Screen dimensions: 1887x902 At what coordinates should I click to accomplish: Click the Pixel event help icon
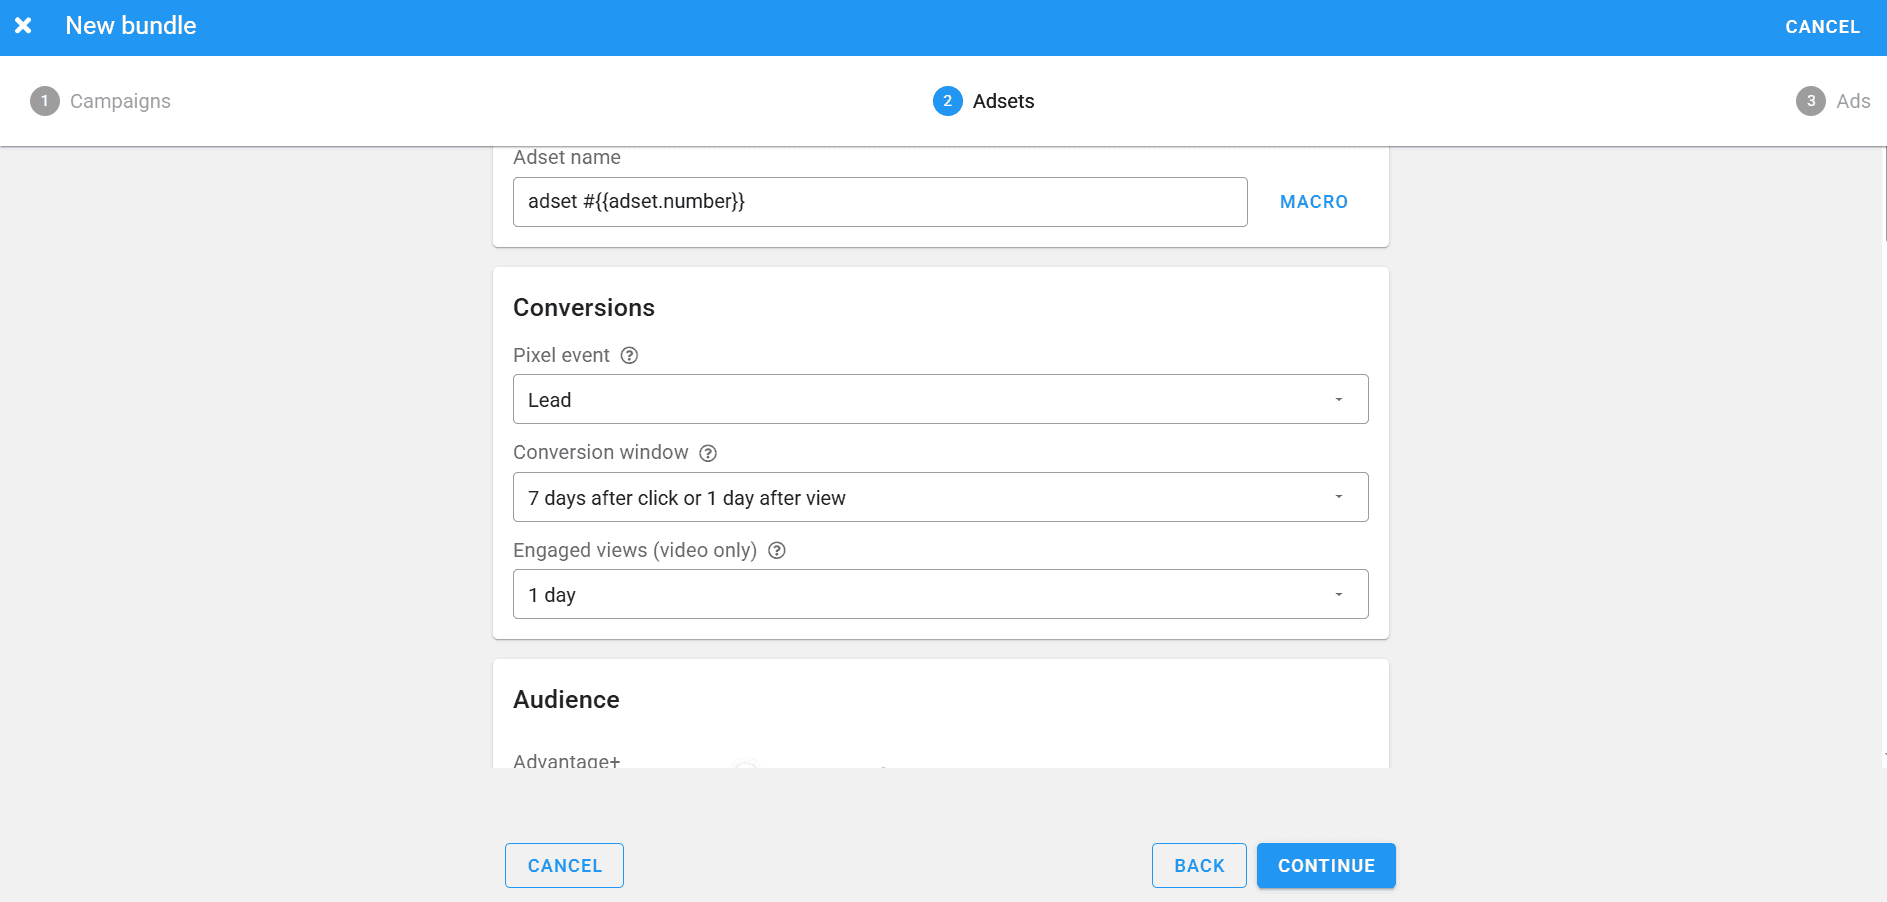click(629, 356)
